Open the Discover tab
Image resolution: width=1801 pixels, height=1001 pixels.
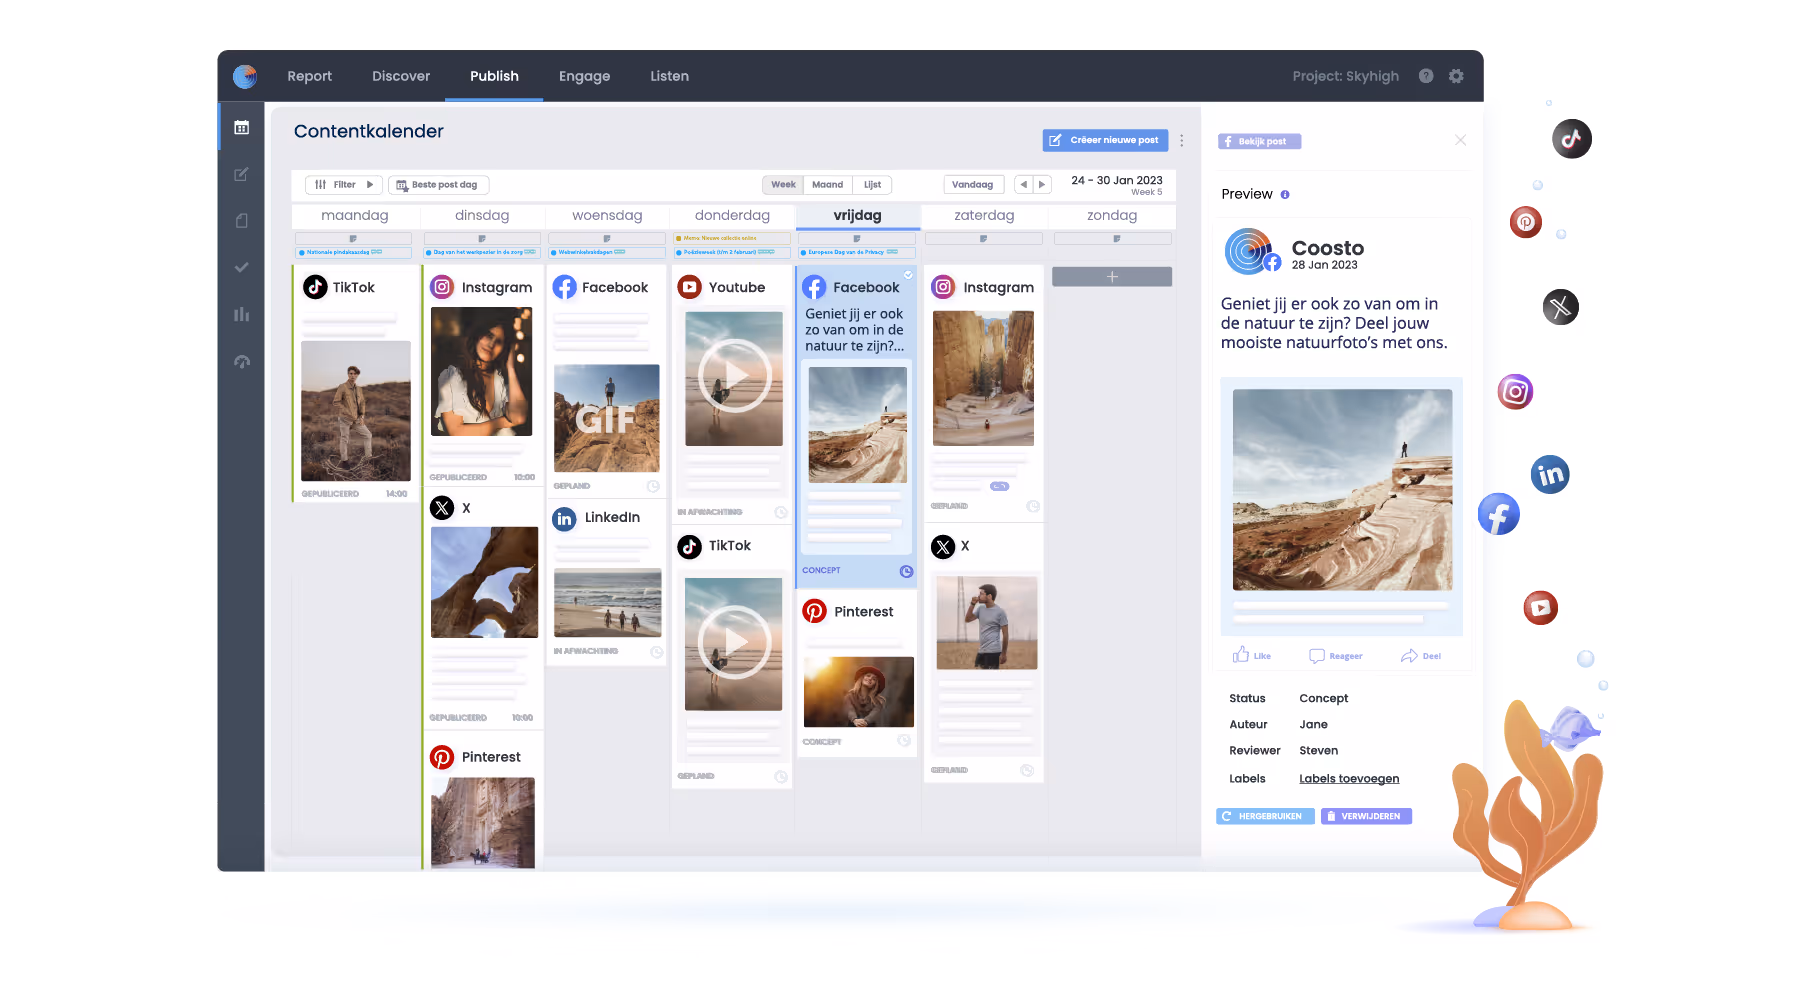coord(401,76)
